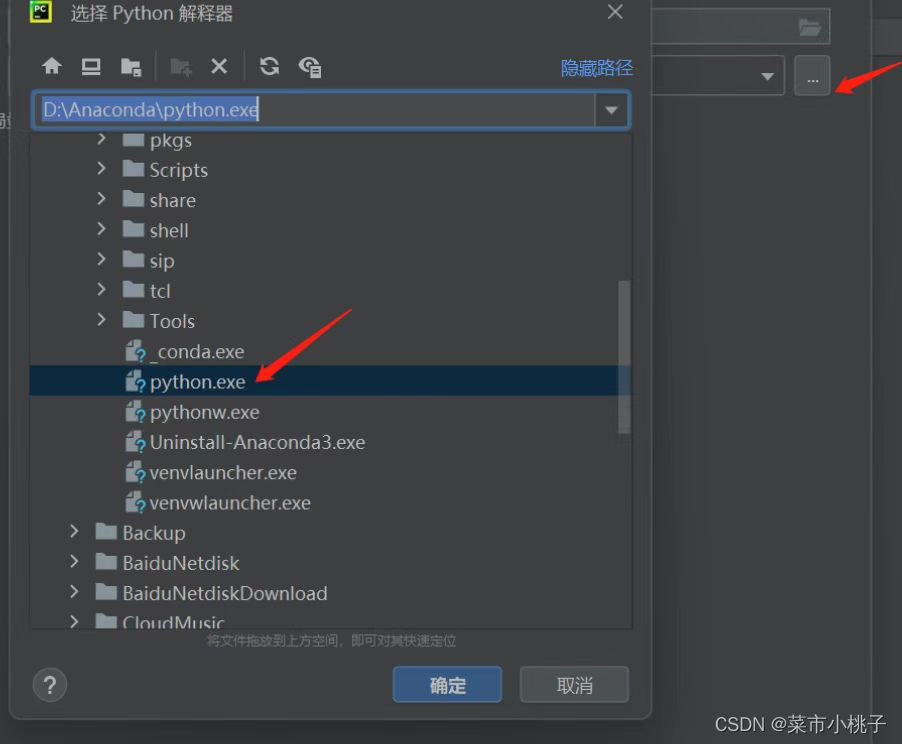Select the sip folder row
The height and width of the screenshot is (744, 902).
click(x=330, y=260)
